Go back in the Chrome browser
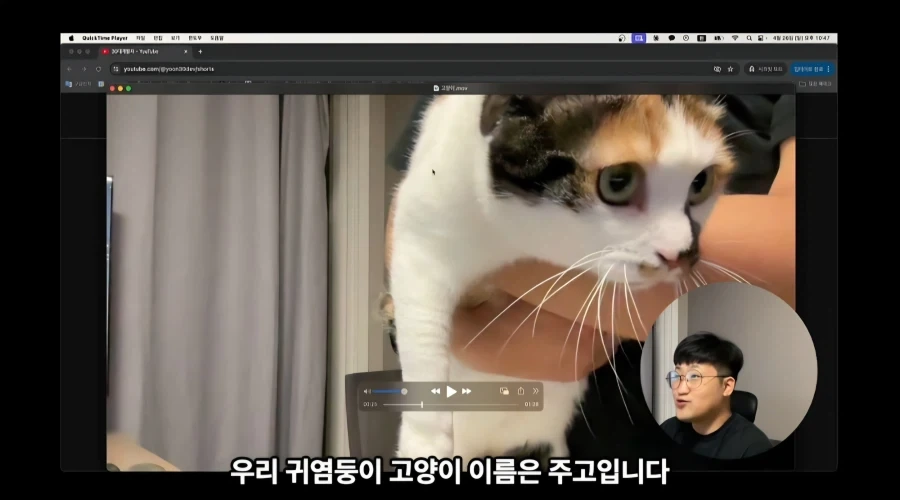900x500 pixels. [69, 69]
